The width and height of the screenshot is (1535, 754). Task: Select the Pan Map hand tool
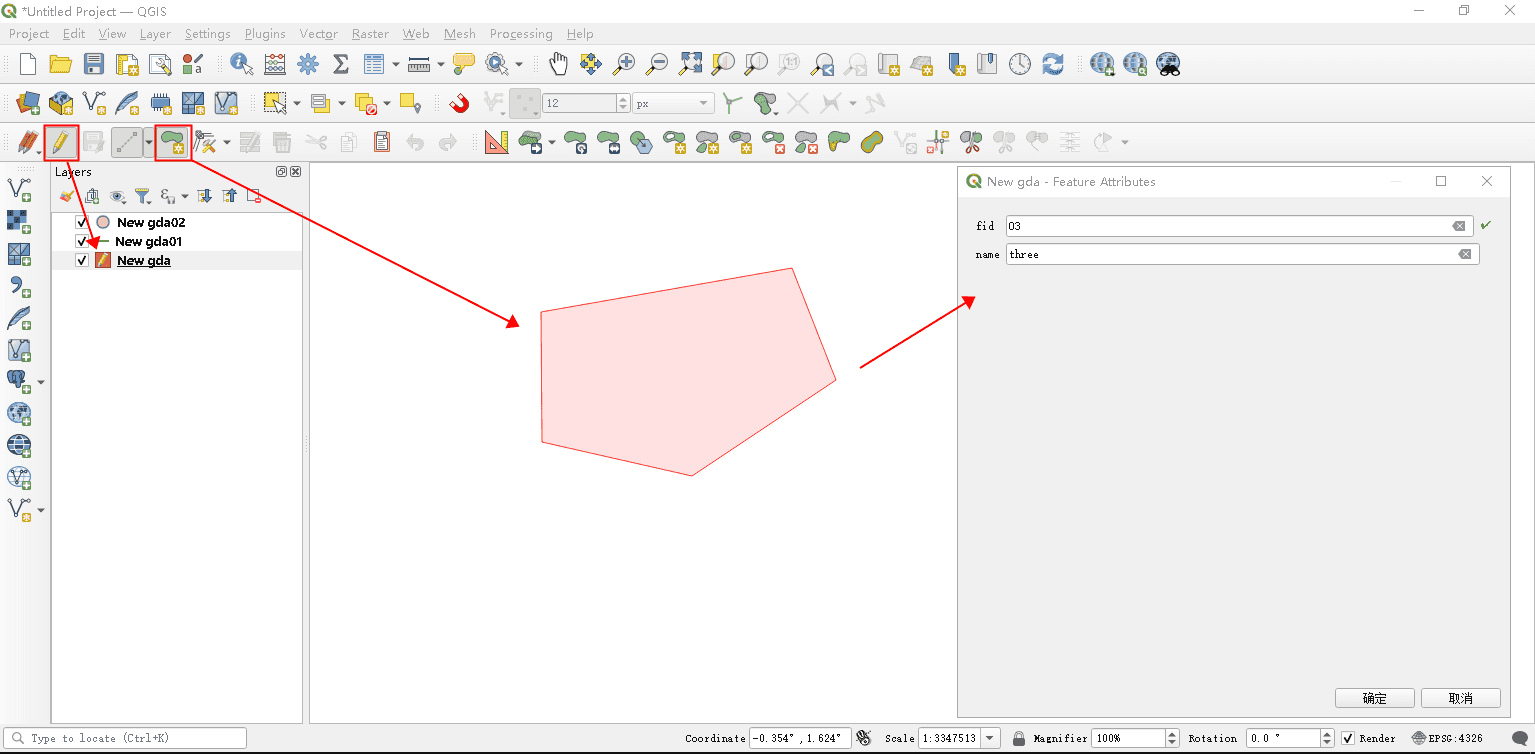coord(558,64)
